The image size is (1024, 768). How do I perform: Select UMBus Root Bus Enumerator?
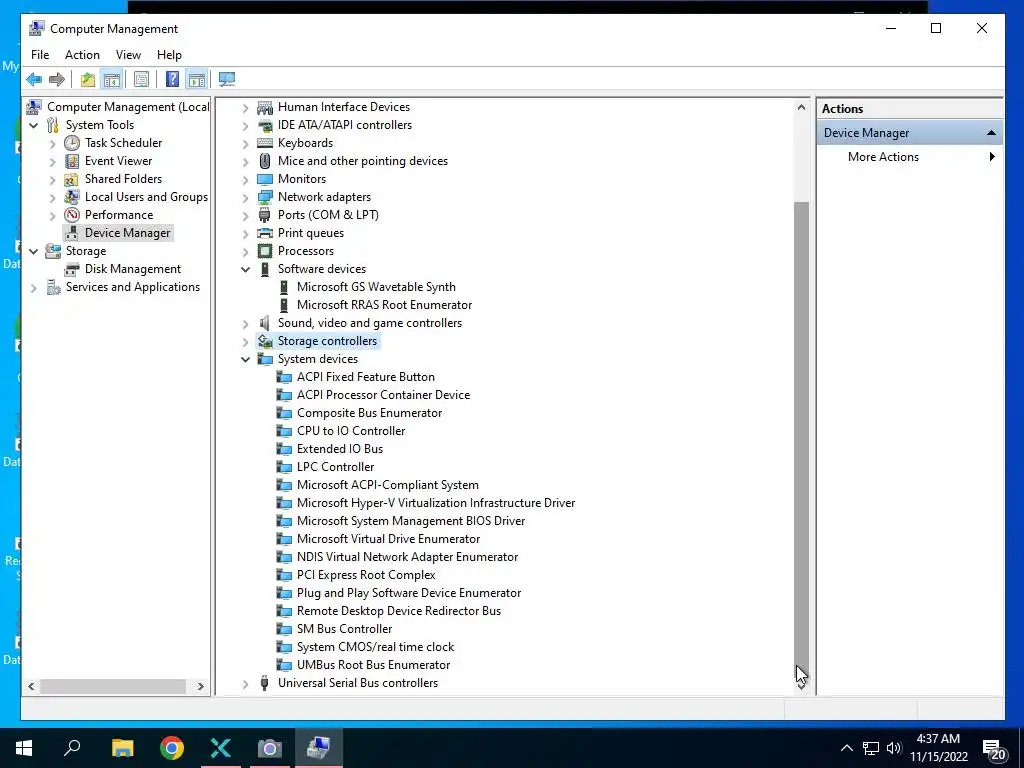[373, 665]
